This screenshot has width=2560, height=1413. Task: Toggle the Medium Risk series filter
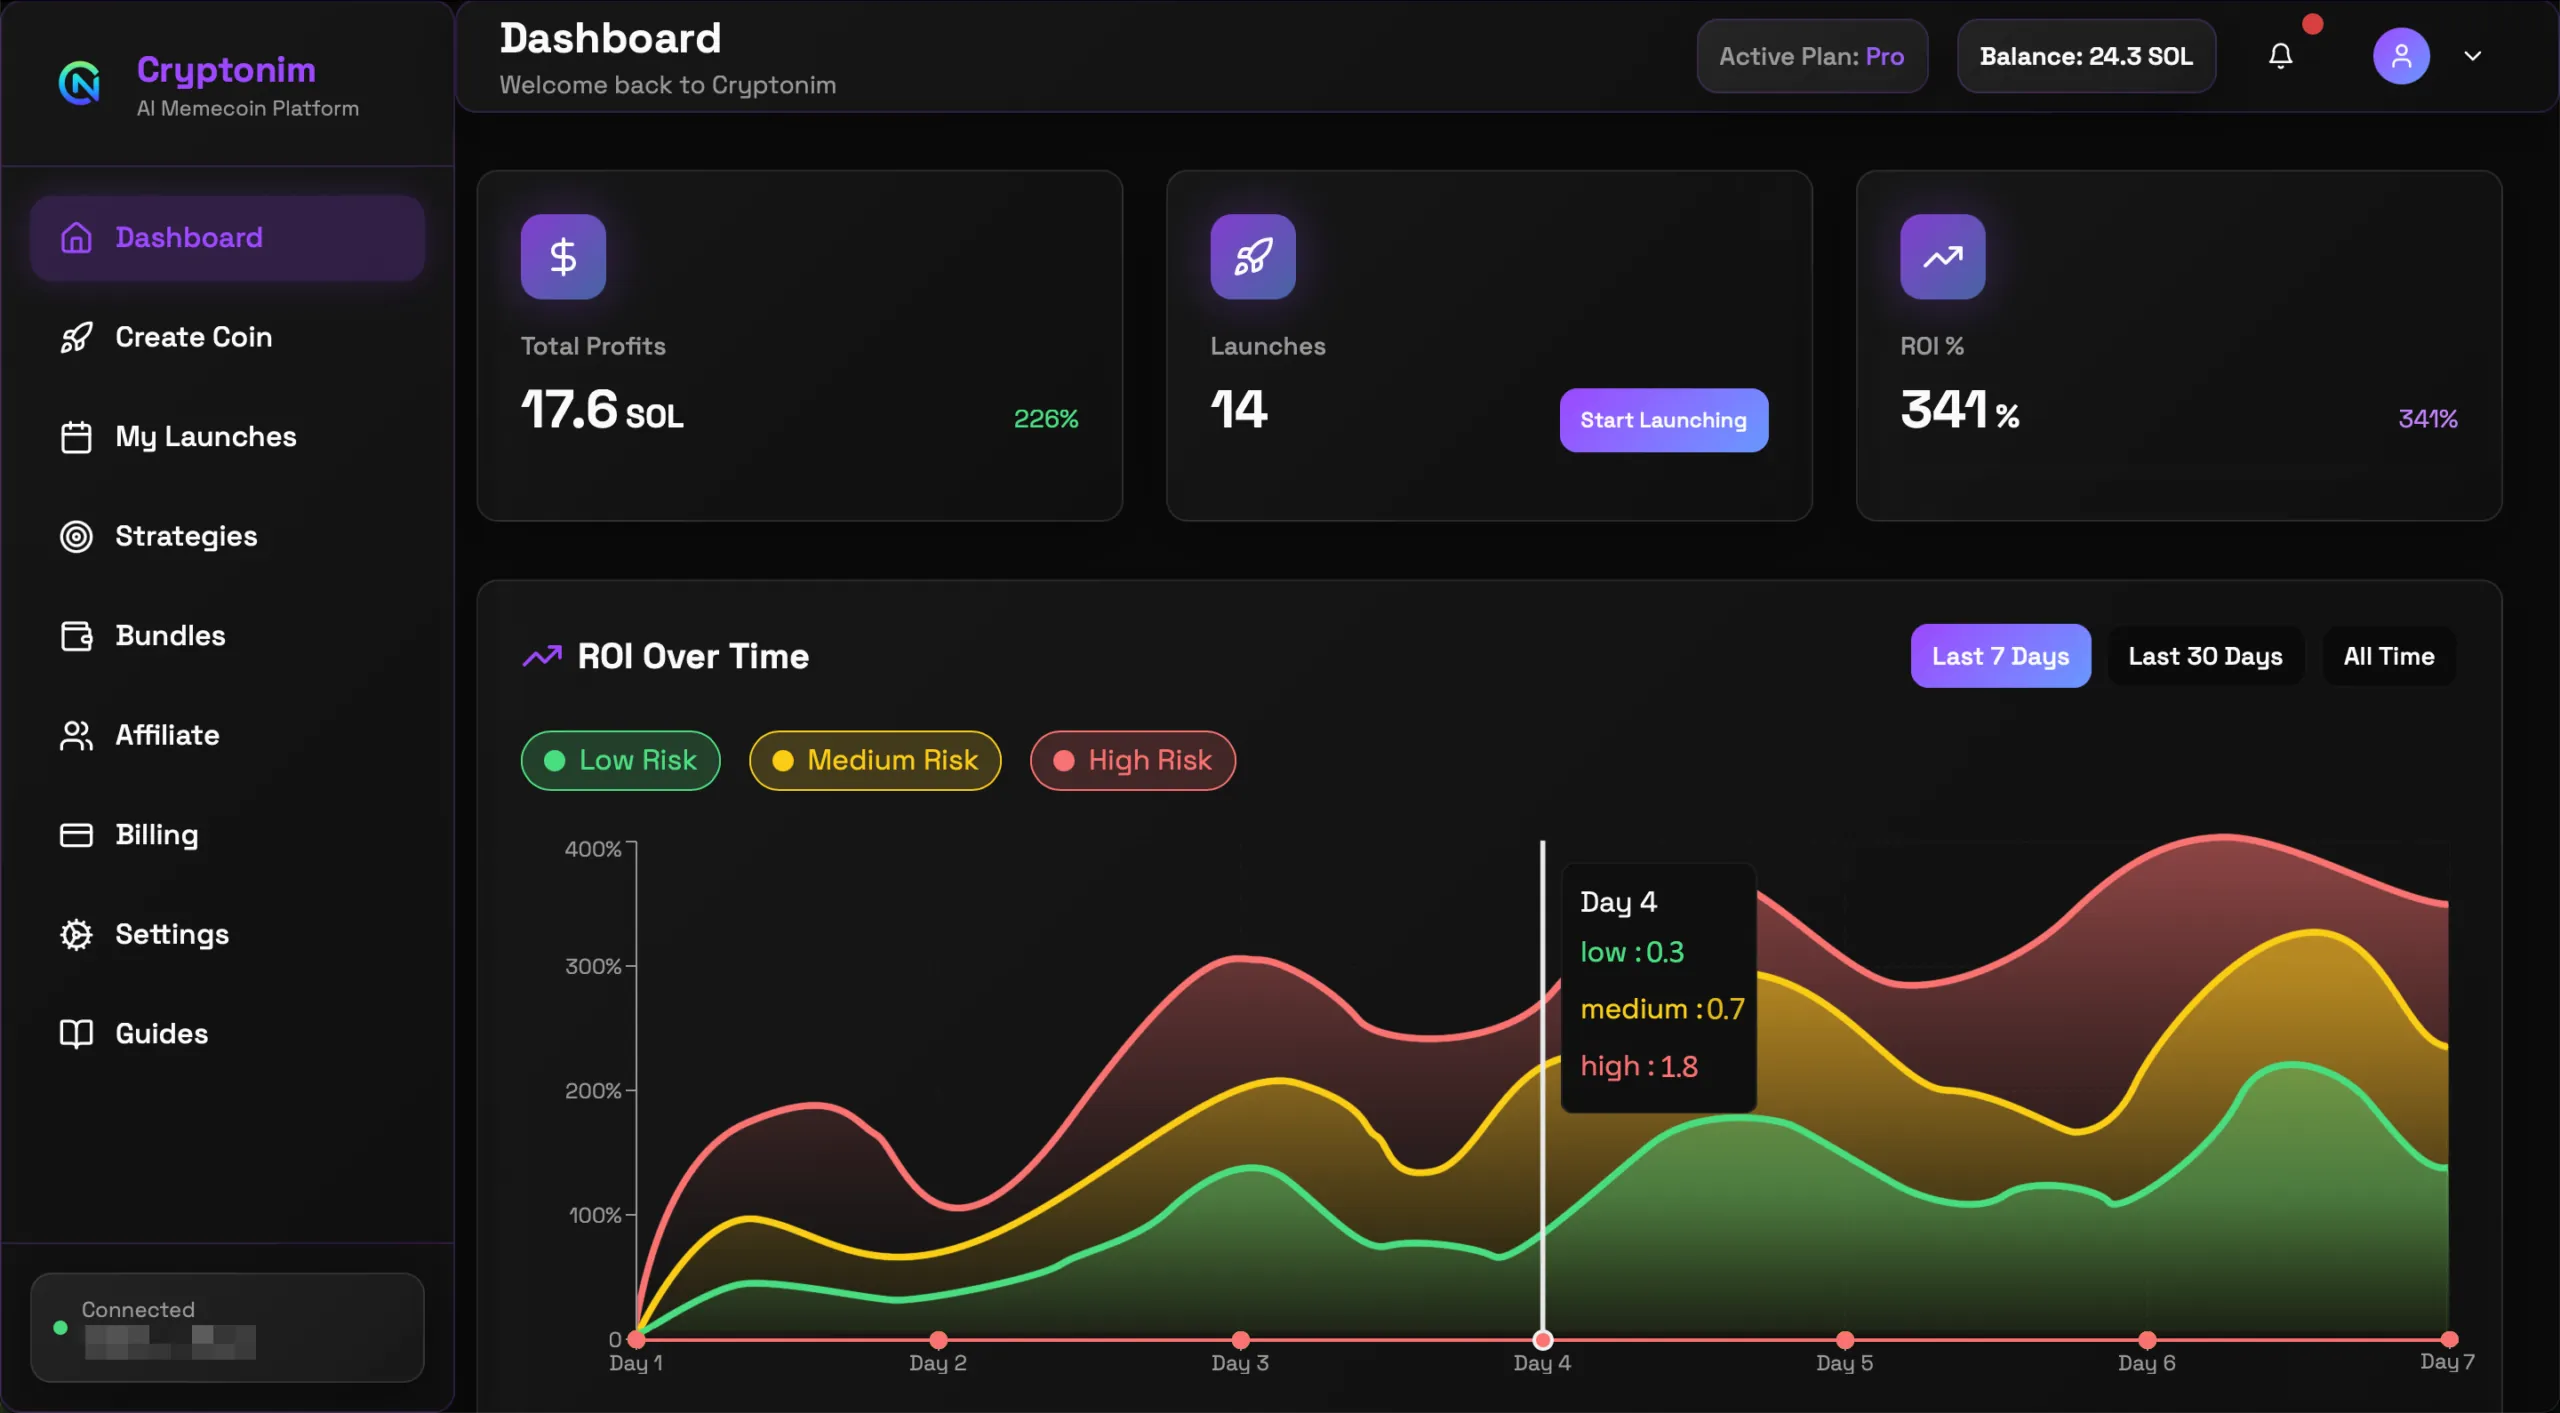tap(875, 761)
